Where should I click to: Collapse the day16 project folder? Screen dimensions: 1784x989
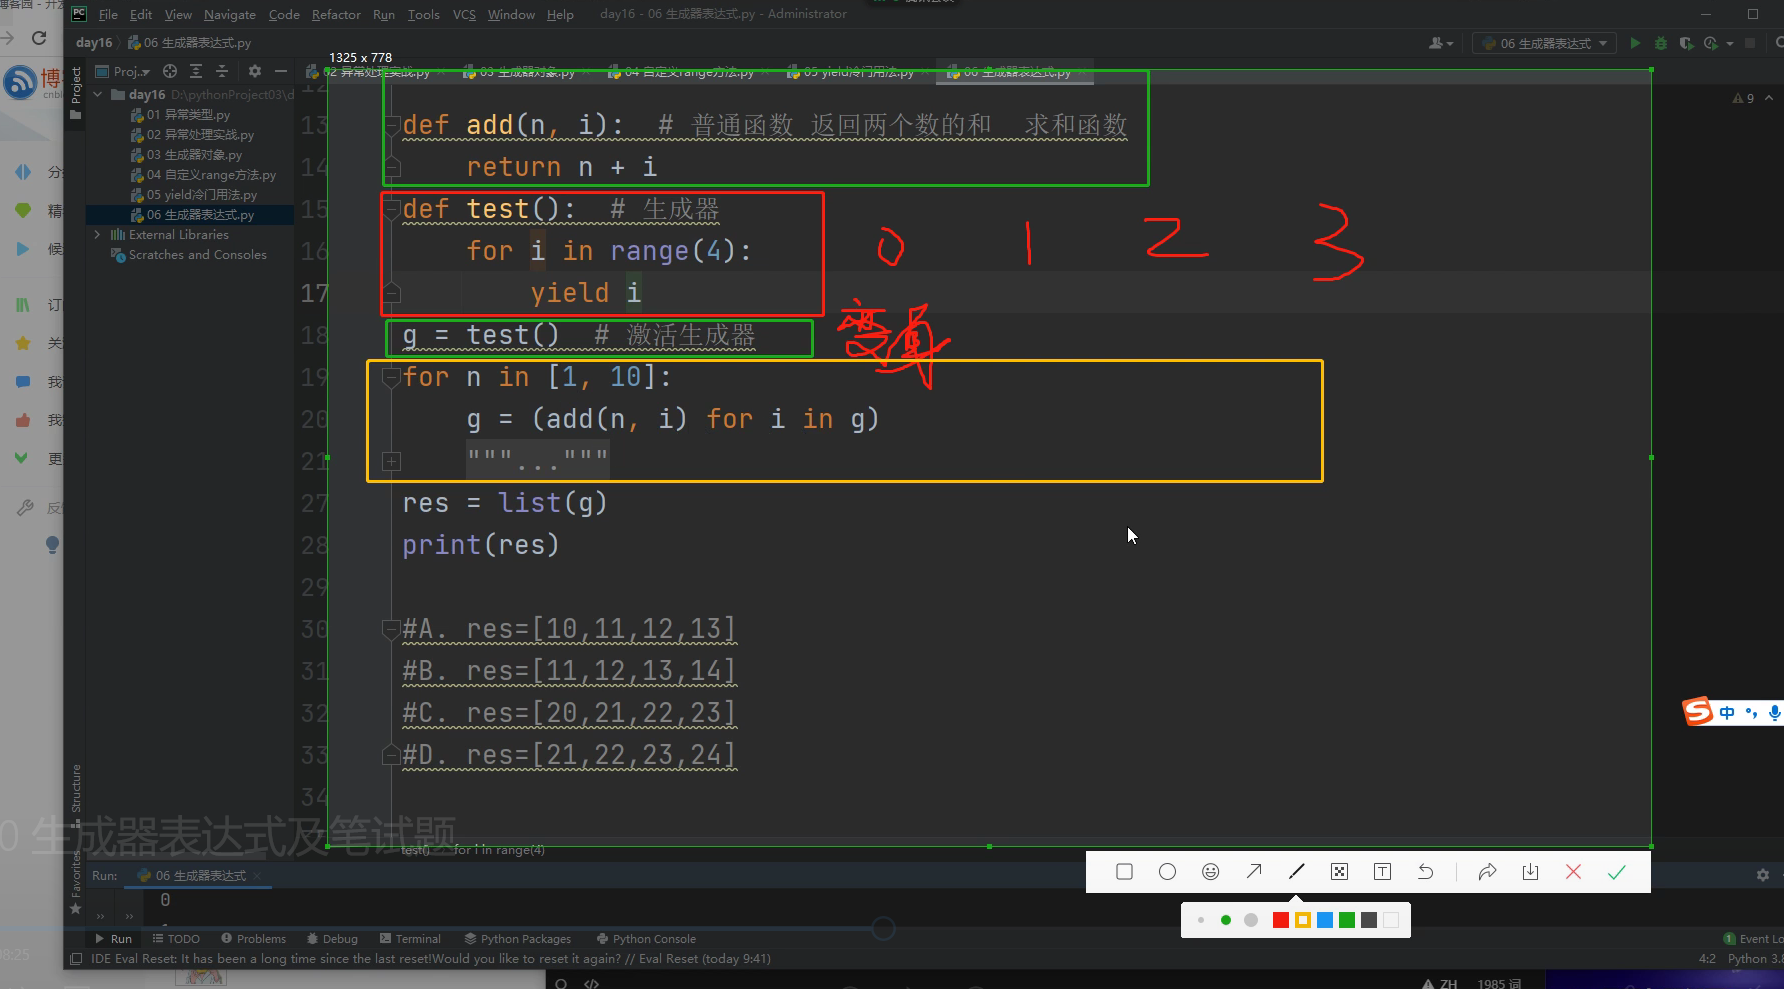click(98, 95)
